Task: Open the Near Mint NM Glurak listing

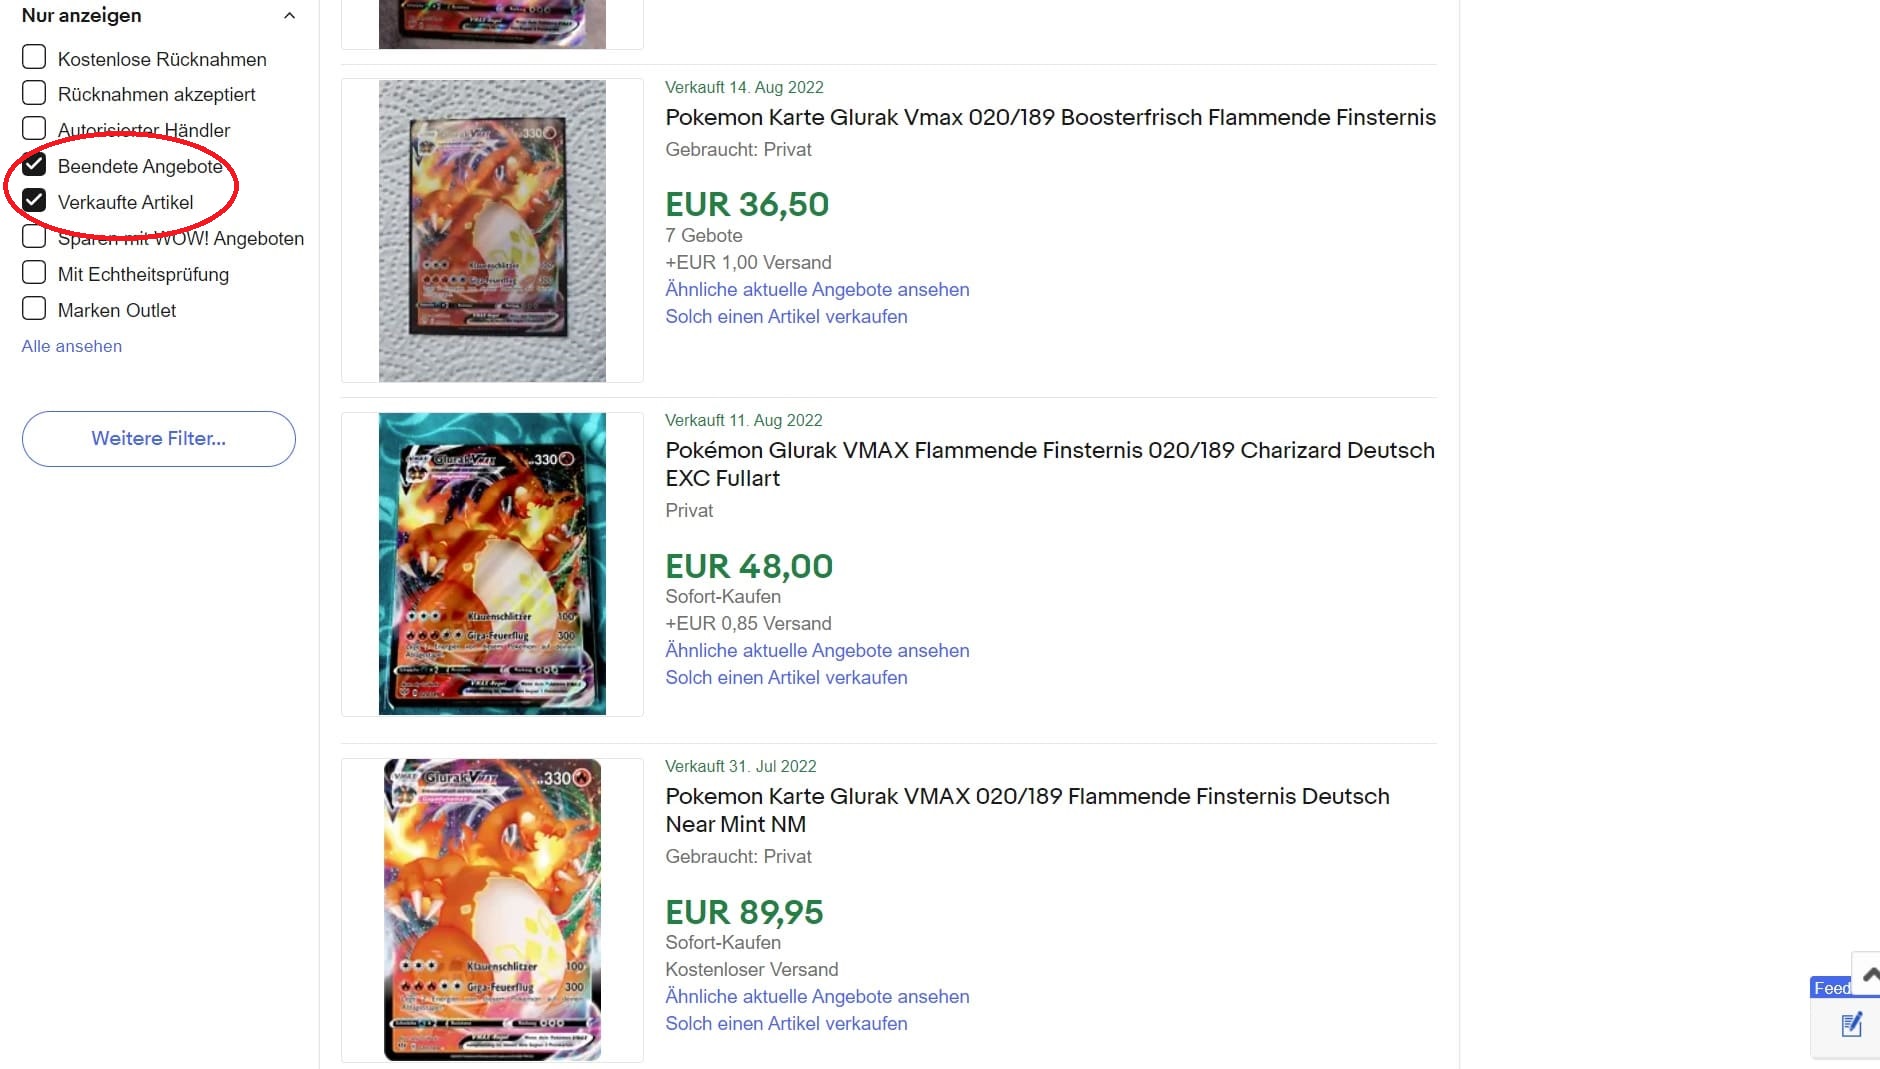Action: coord(1027,810)
